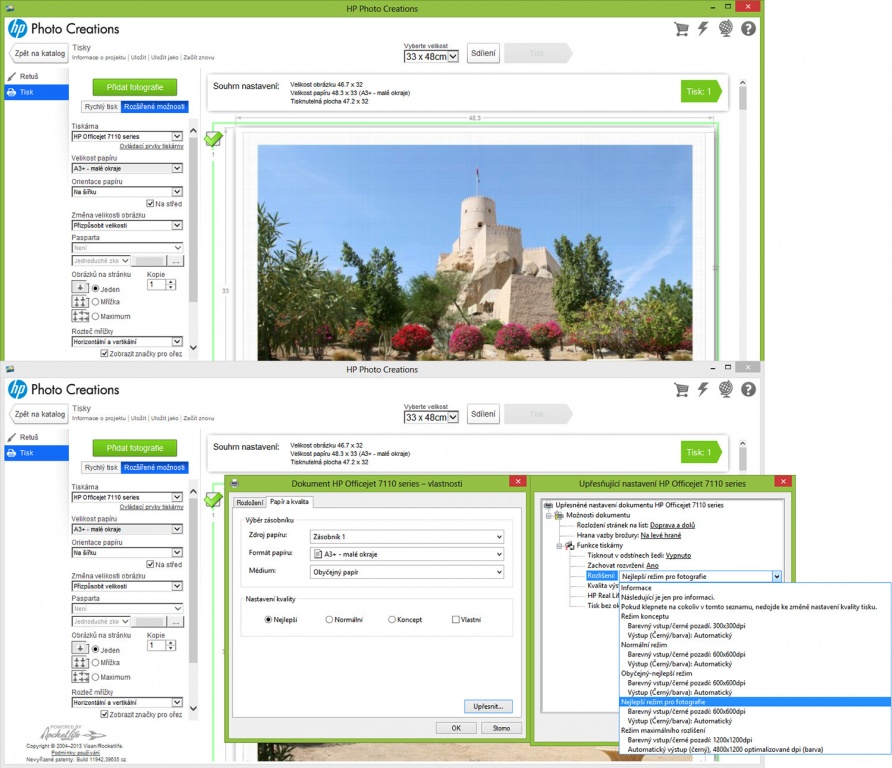Select the Tisk printer item in top window sidebar

coord(36,92)
